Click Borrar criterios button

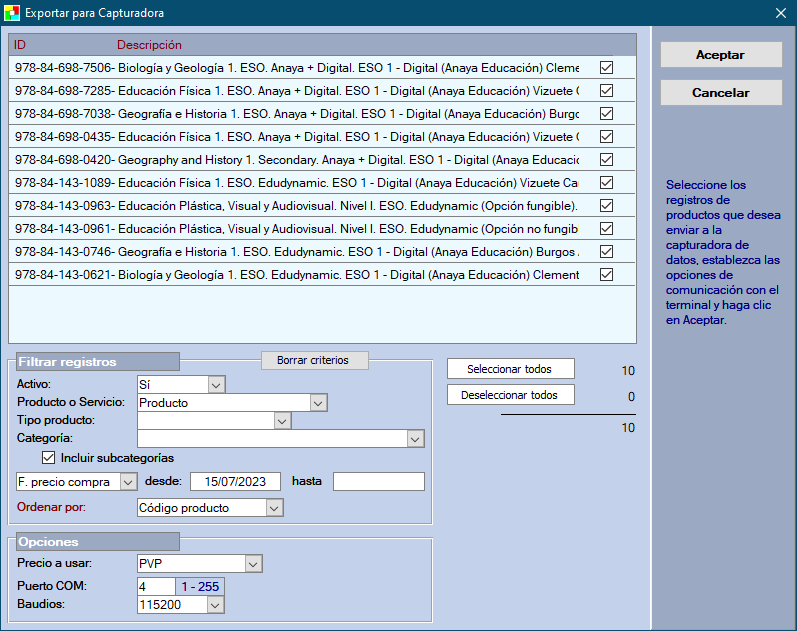(x=314, y=360)
